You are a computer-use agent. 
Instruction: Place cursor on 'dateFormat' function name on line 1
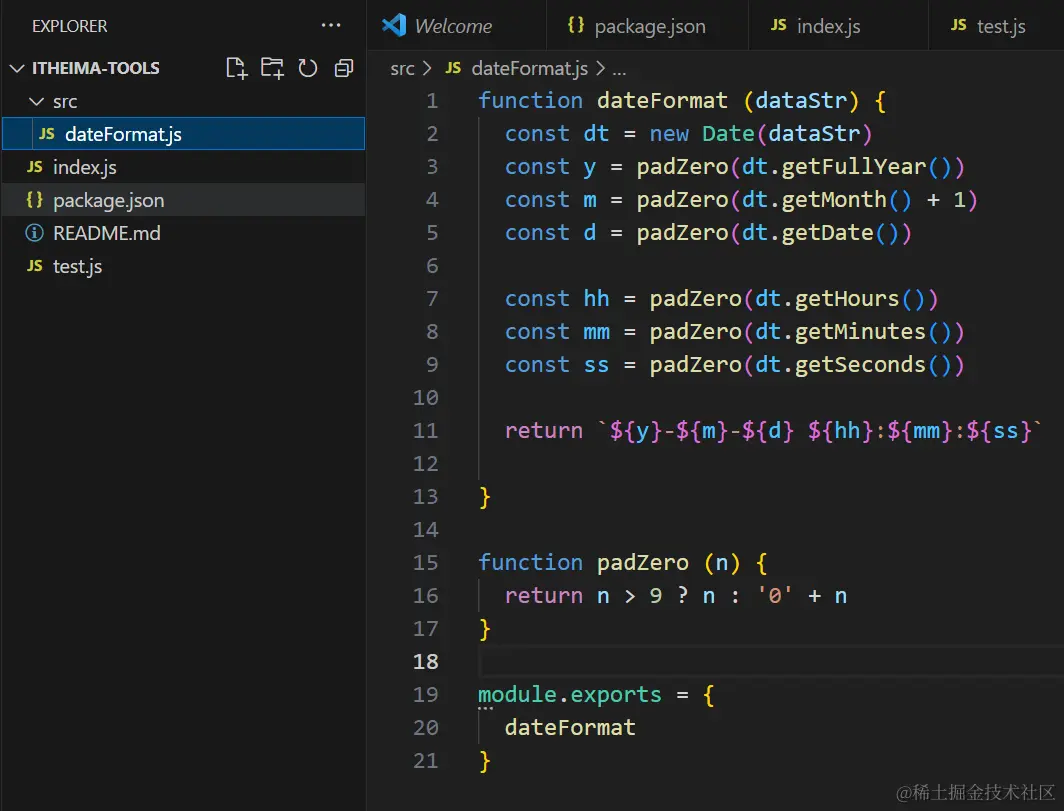(x=662, y=101)
